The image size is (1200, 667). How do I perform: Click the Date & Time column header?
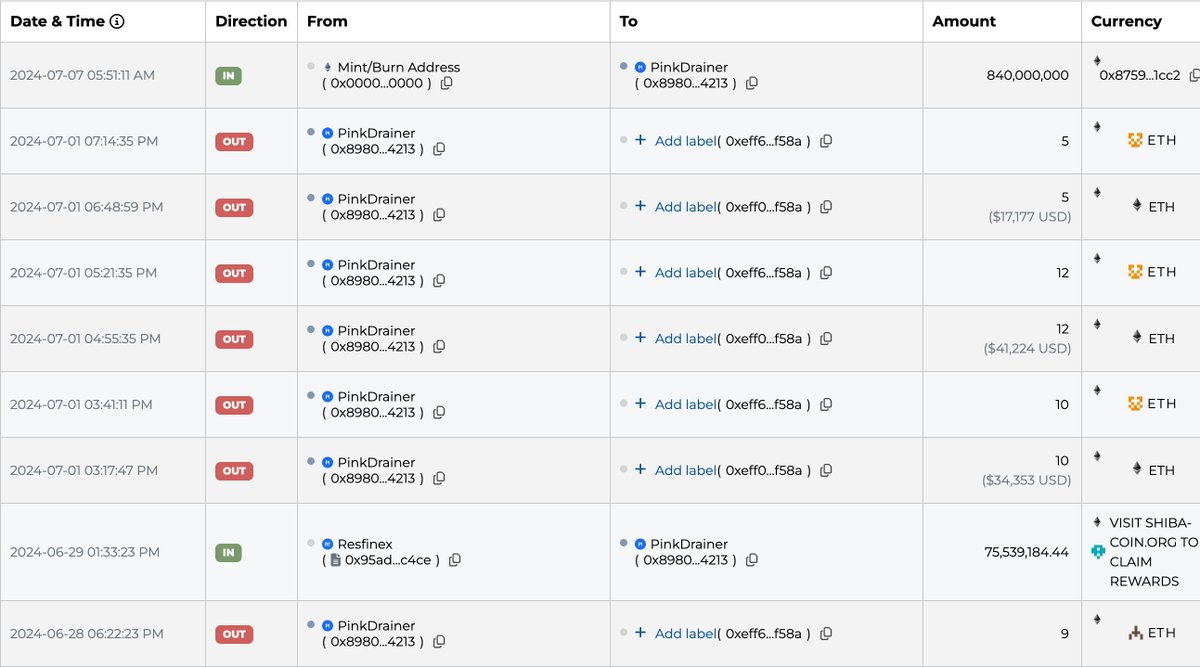[x=59, y=21]
